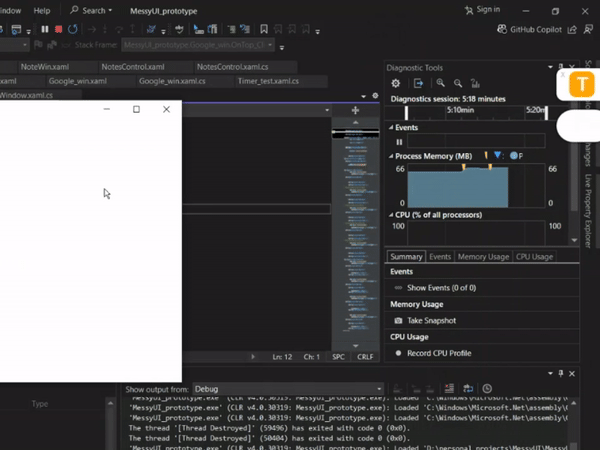Screen dimensions: 600x450
Task: Select the Summary tab in Diagnostic Tools
Action: (406, 257)
